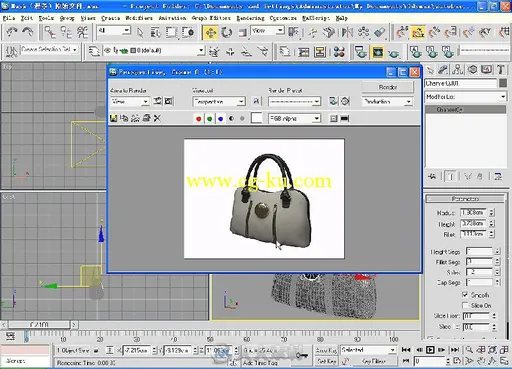
Task: Open the File menu
Action: coord(9,18)
